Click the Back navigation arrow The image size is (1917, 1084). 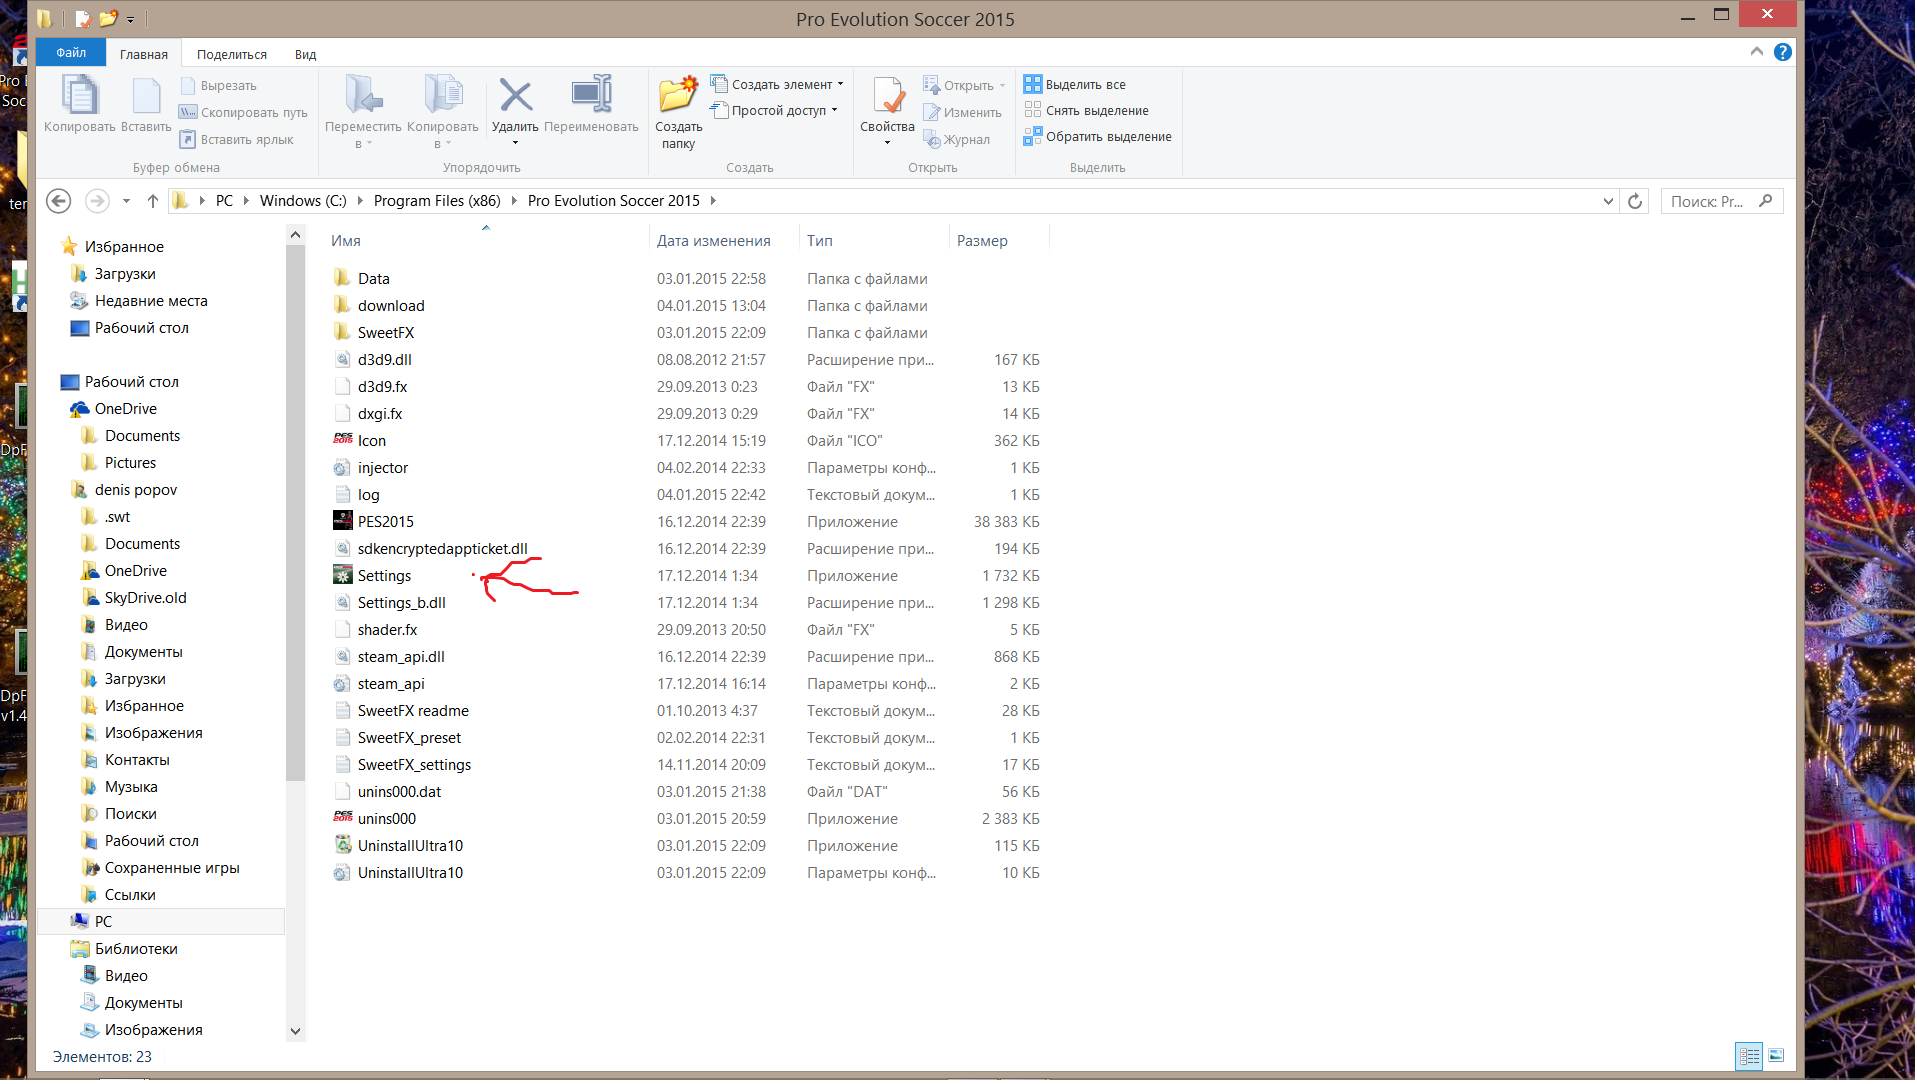click(x=59, y=201)
